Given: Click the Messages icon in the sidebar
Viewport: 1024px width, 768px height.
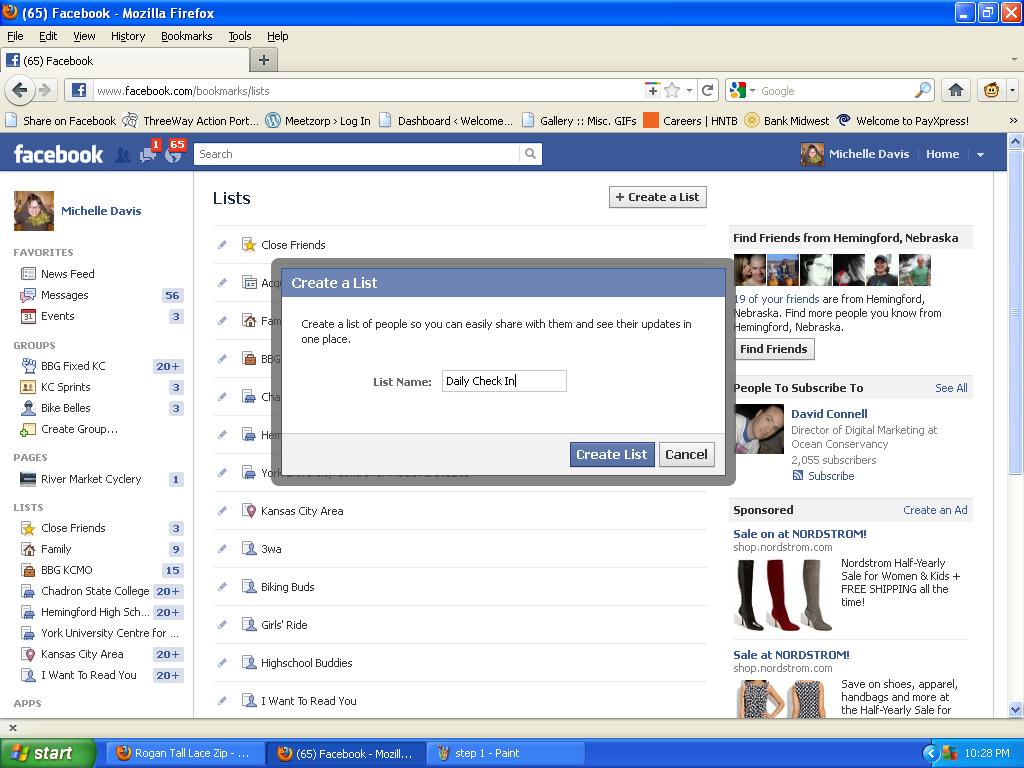Looking at the screenshot, I should [28, 295].
